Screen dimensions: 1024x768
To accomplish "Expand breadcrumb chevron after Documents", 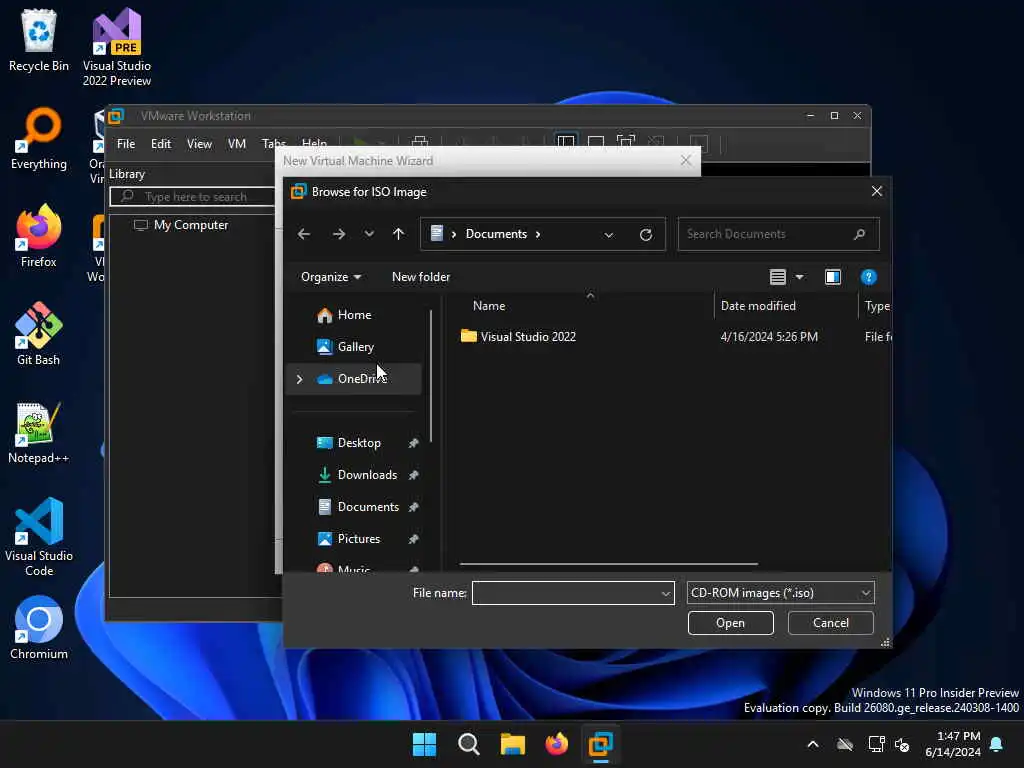I will (x=538, y=234).
